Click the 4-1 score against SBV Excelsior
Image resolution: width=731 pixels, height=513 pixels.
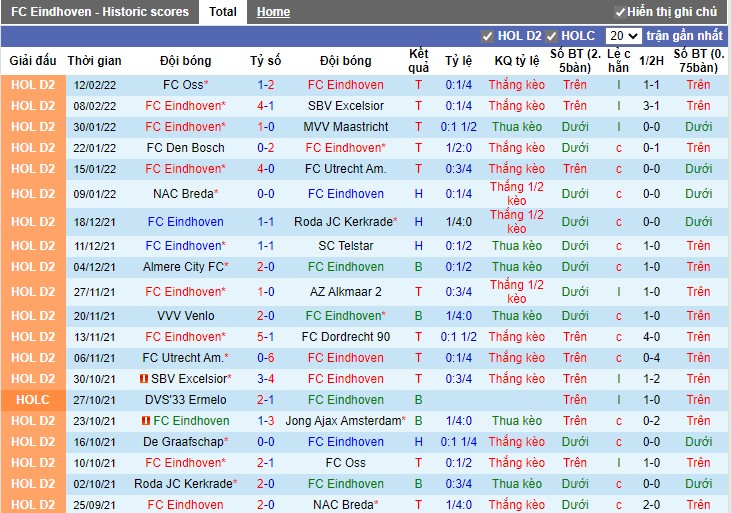pyautogui.click(x=266, y=106)
